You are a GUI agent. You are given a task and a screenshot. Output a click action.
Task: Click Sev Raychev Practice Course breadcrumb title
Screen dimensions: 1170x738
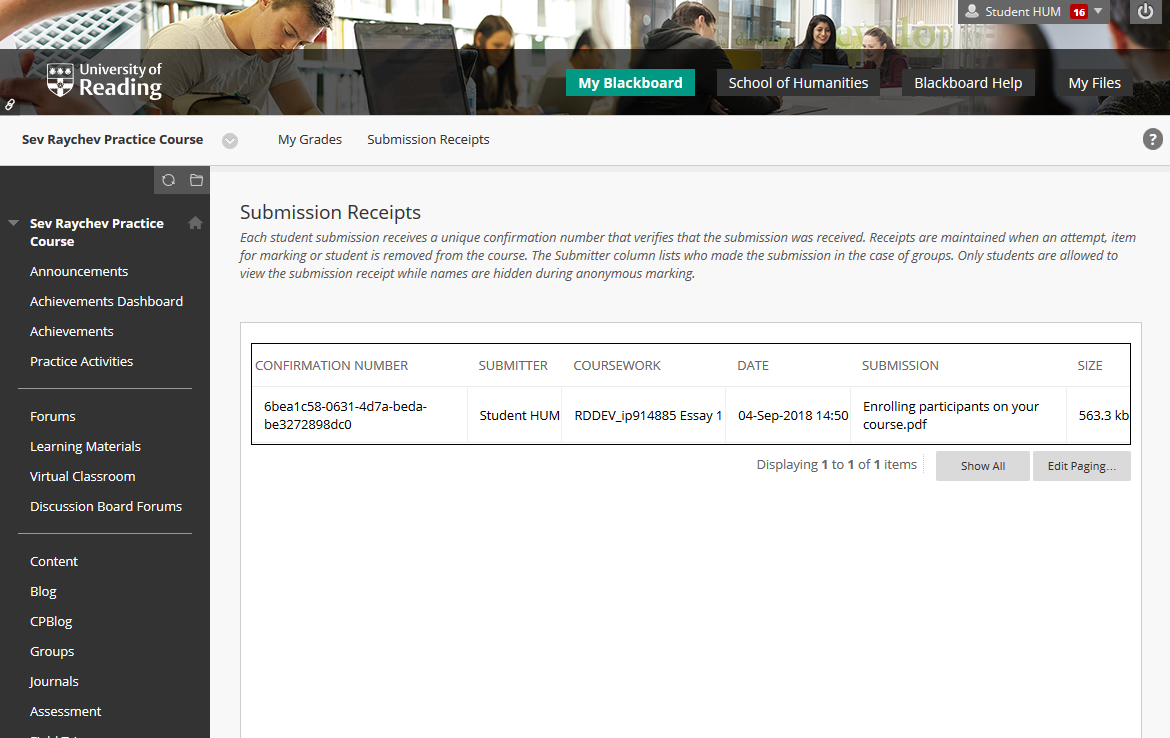113,140
